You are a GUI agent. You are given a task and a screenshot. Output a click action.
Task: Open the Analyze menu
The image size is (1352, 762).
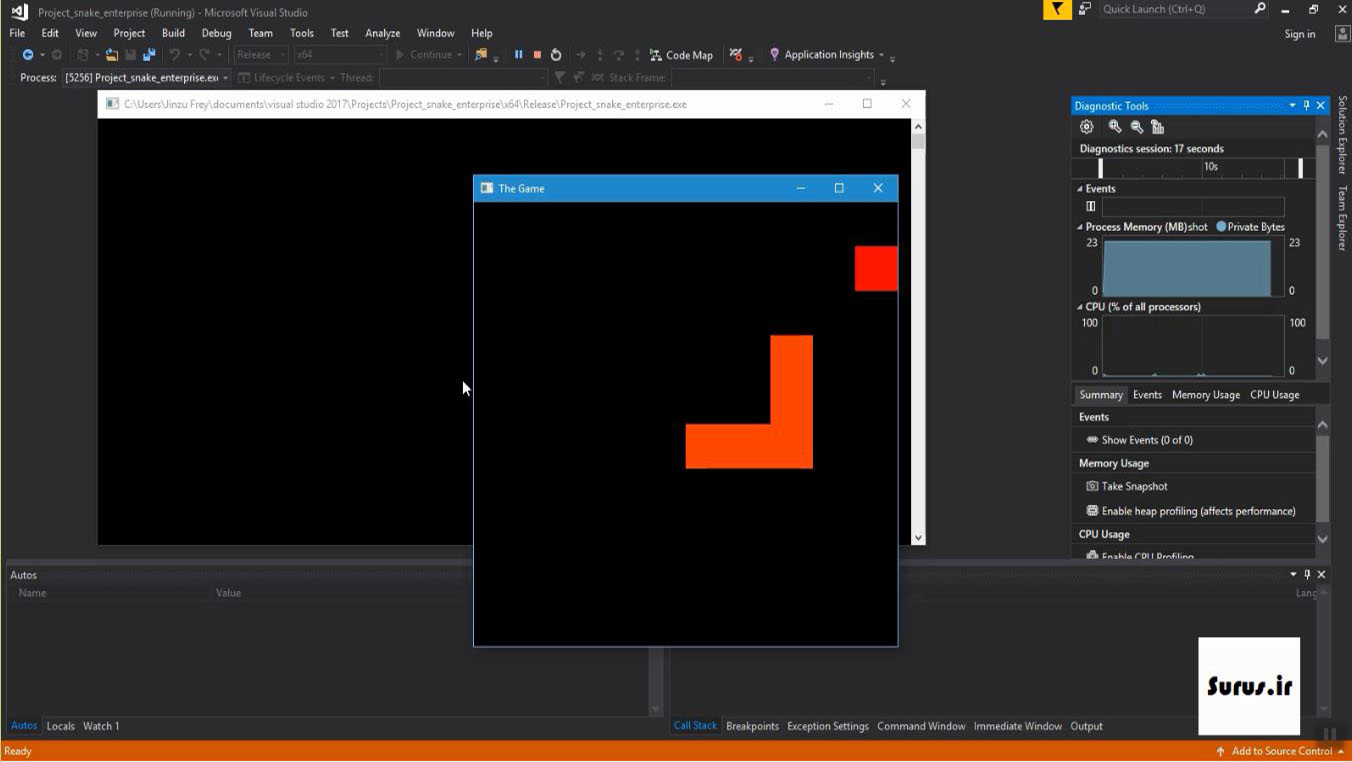[x=382, y=33]
